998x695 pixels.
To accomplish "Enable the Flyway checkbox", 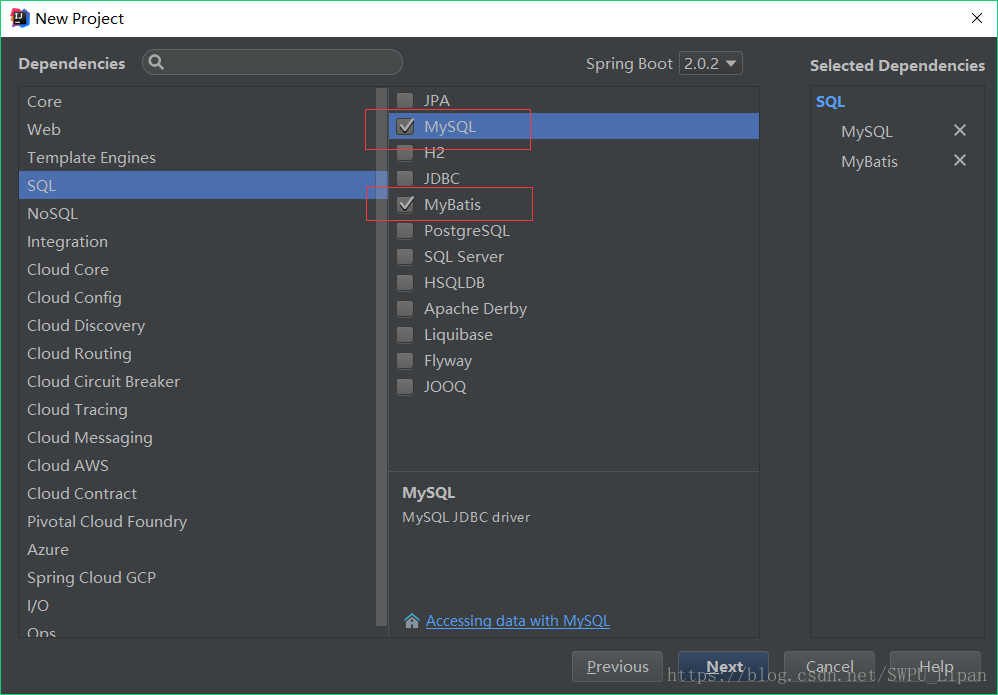I will (405, 361).
